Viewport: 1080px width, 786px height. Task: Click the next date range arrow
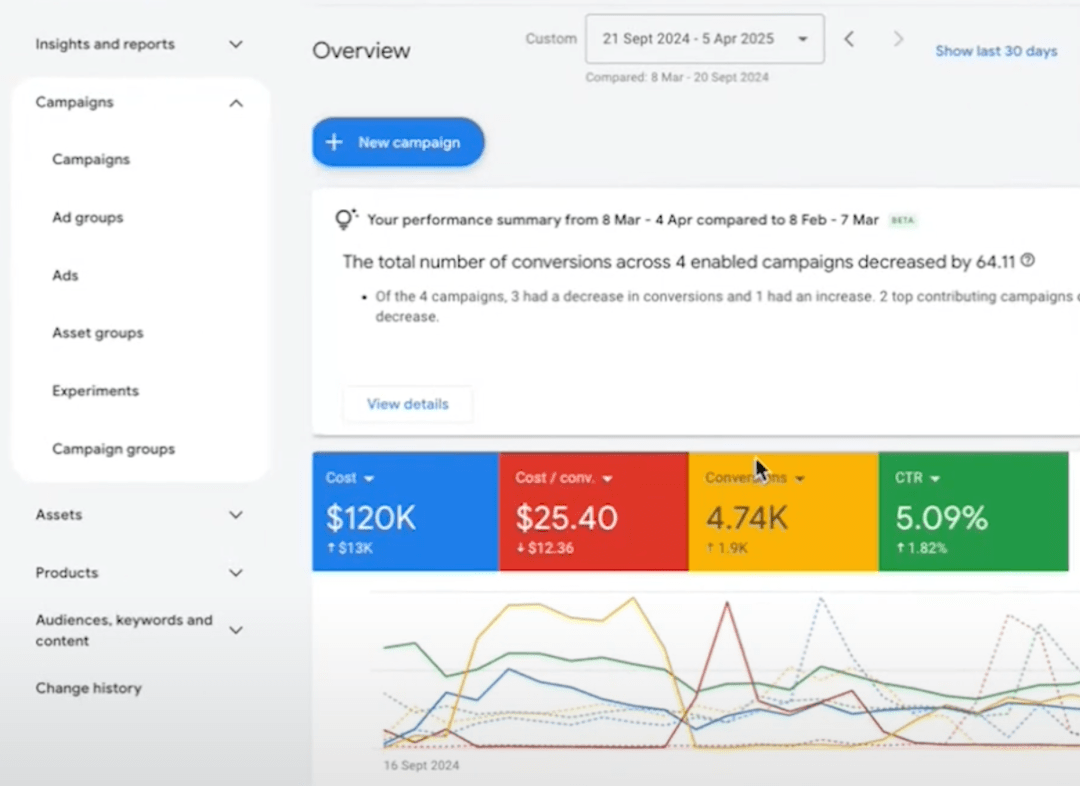click(x=898, y=39)
